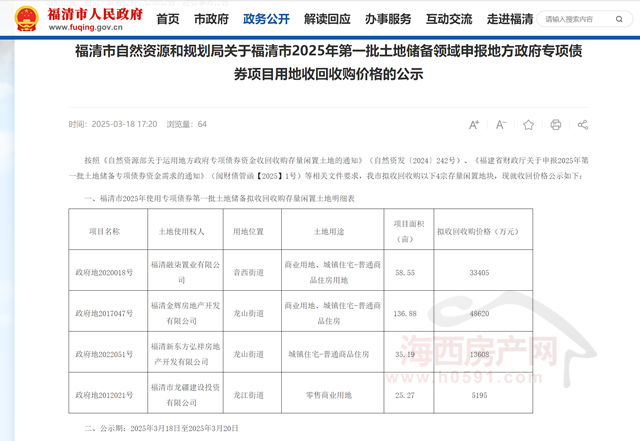The width and height of the screenshot is (640, 441).
Task: Click the 福清市人民政府 title logo text
Action: pyautogui.click(x=95, y=14)
